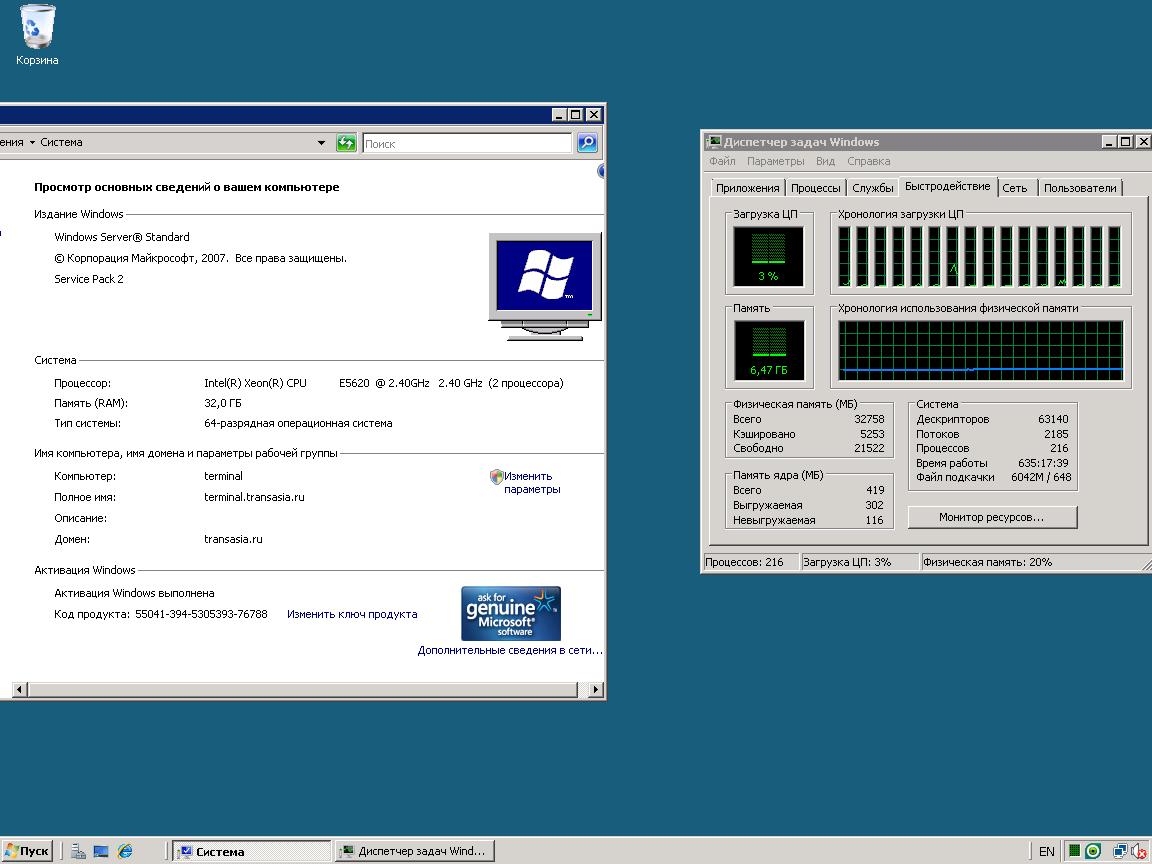Select the Корзина recycle bin desktop icon
Screen dimensions: 1152x864
37,35
